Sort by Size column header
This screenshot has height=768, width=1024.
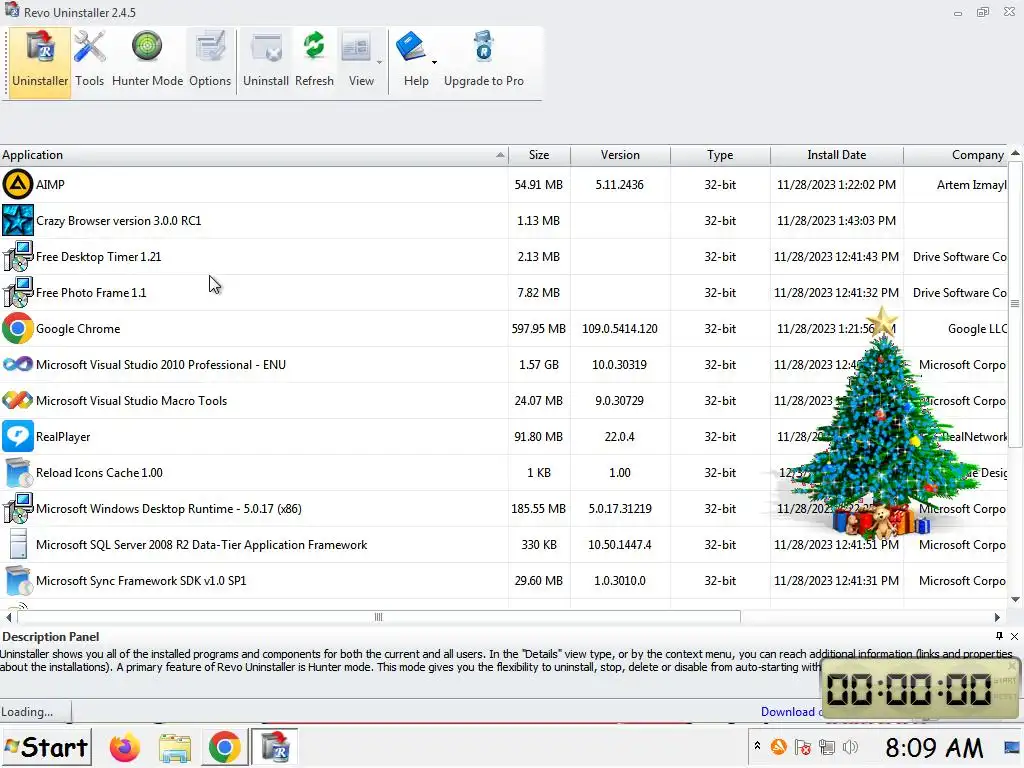click(x=539, y=155)
